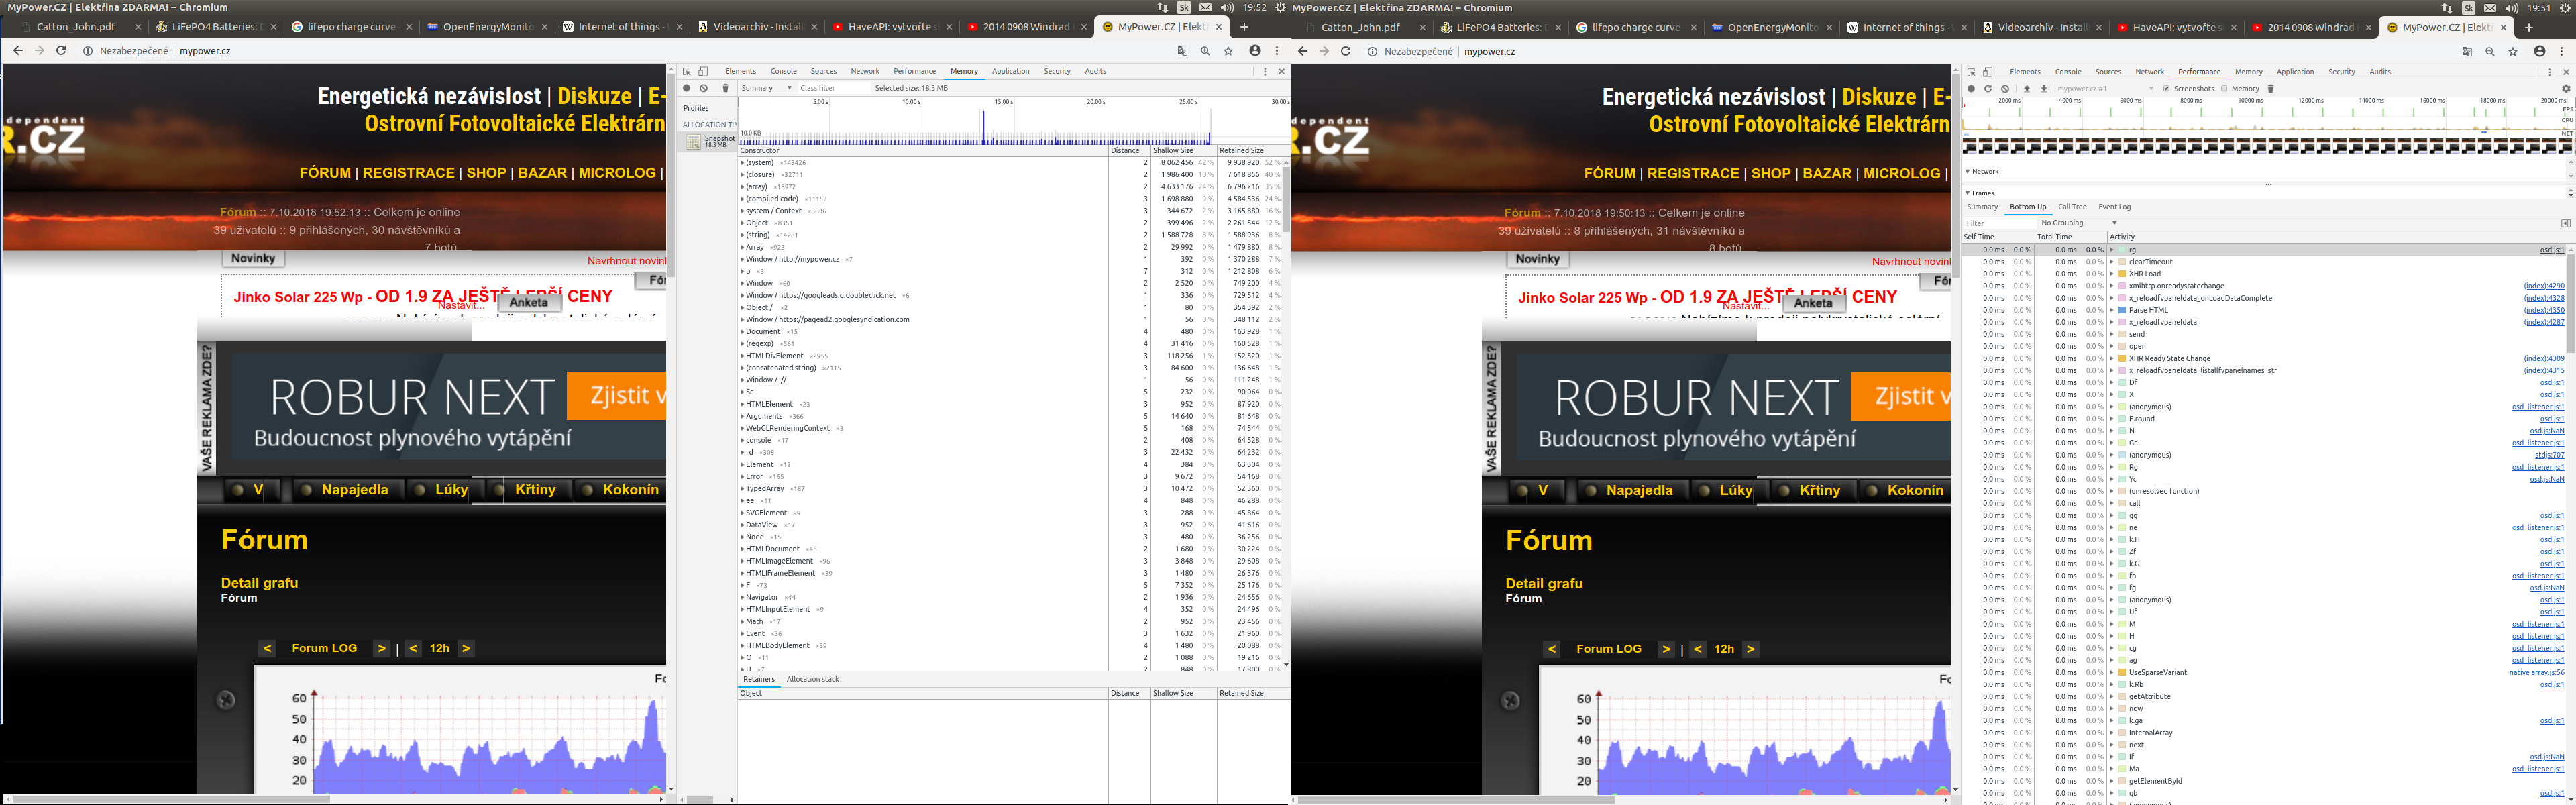The image size is (2576, 805).
Task: Click save profile download arrow icon
Action: pyautogui.click(x=2044, y=89)
